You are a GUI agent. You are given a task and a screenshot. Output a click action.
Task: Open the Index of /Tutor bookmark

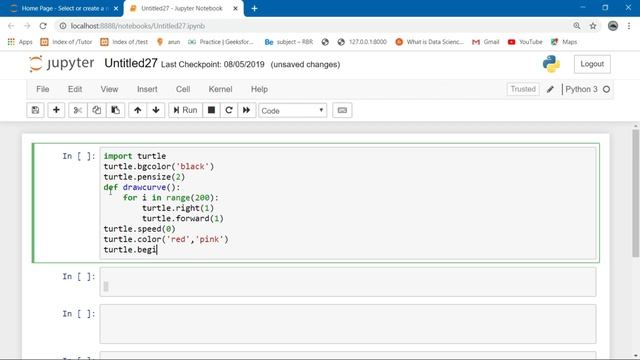click(x=66, y=42)
